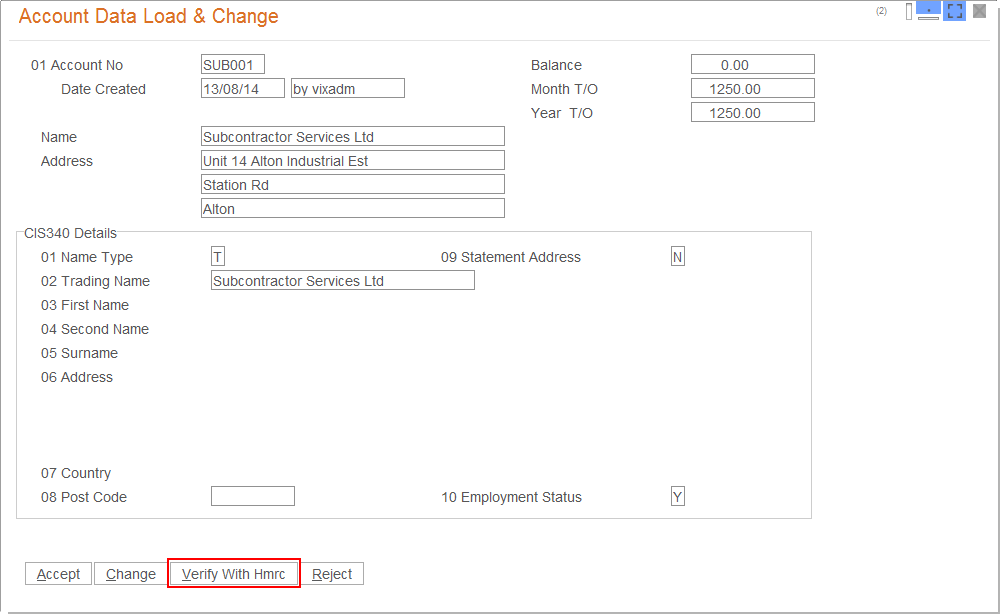Select the Account No field SUB001

tap(233, 65)
